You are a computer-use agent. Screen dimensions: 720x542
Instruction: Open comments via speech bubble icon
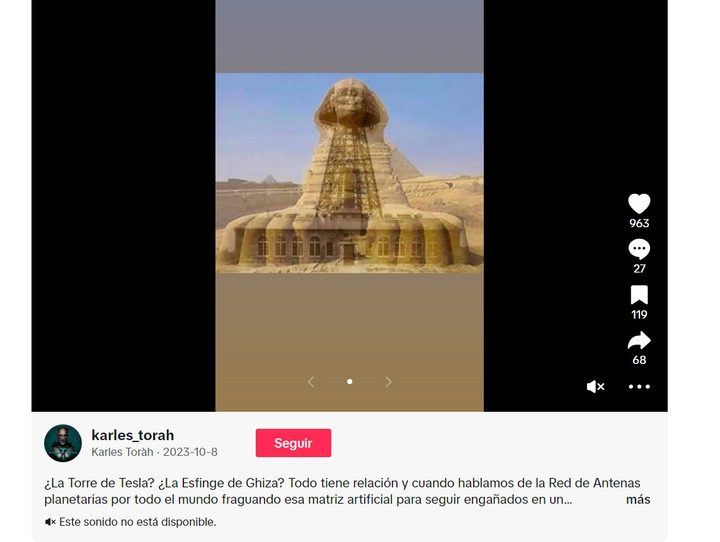(x=639, y=249)
